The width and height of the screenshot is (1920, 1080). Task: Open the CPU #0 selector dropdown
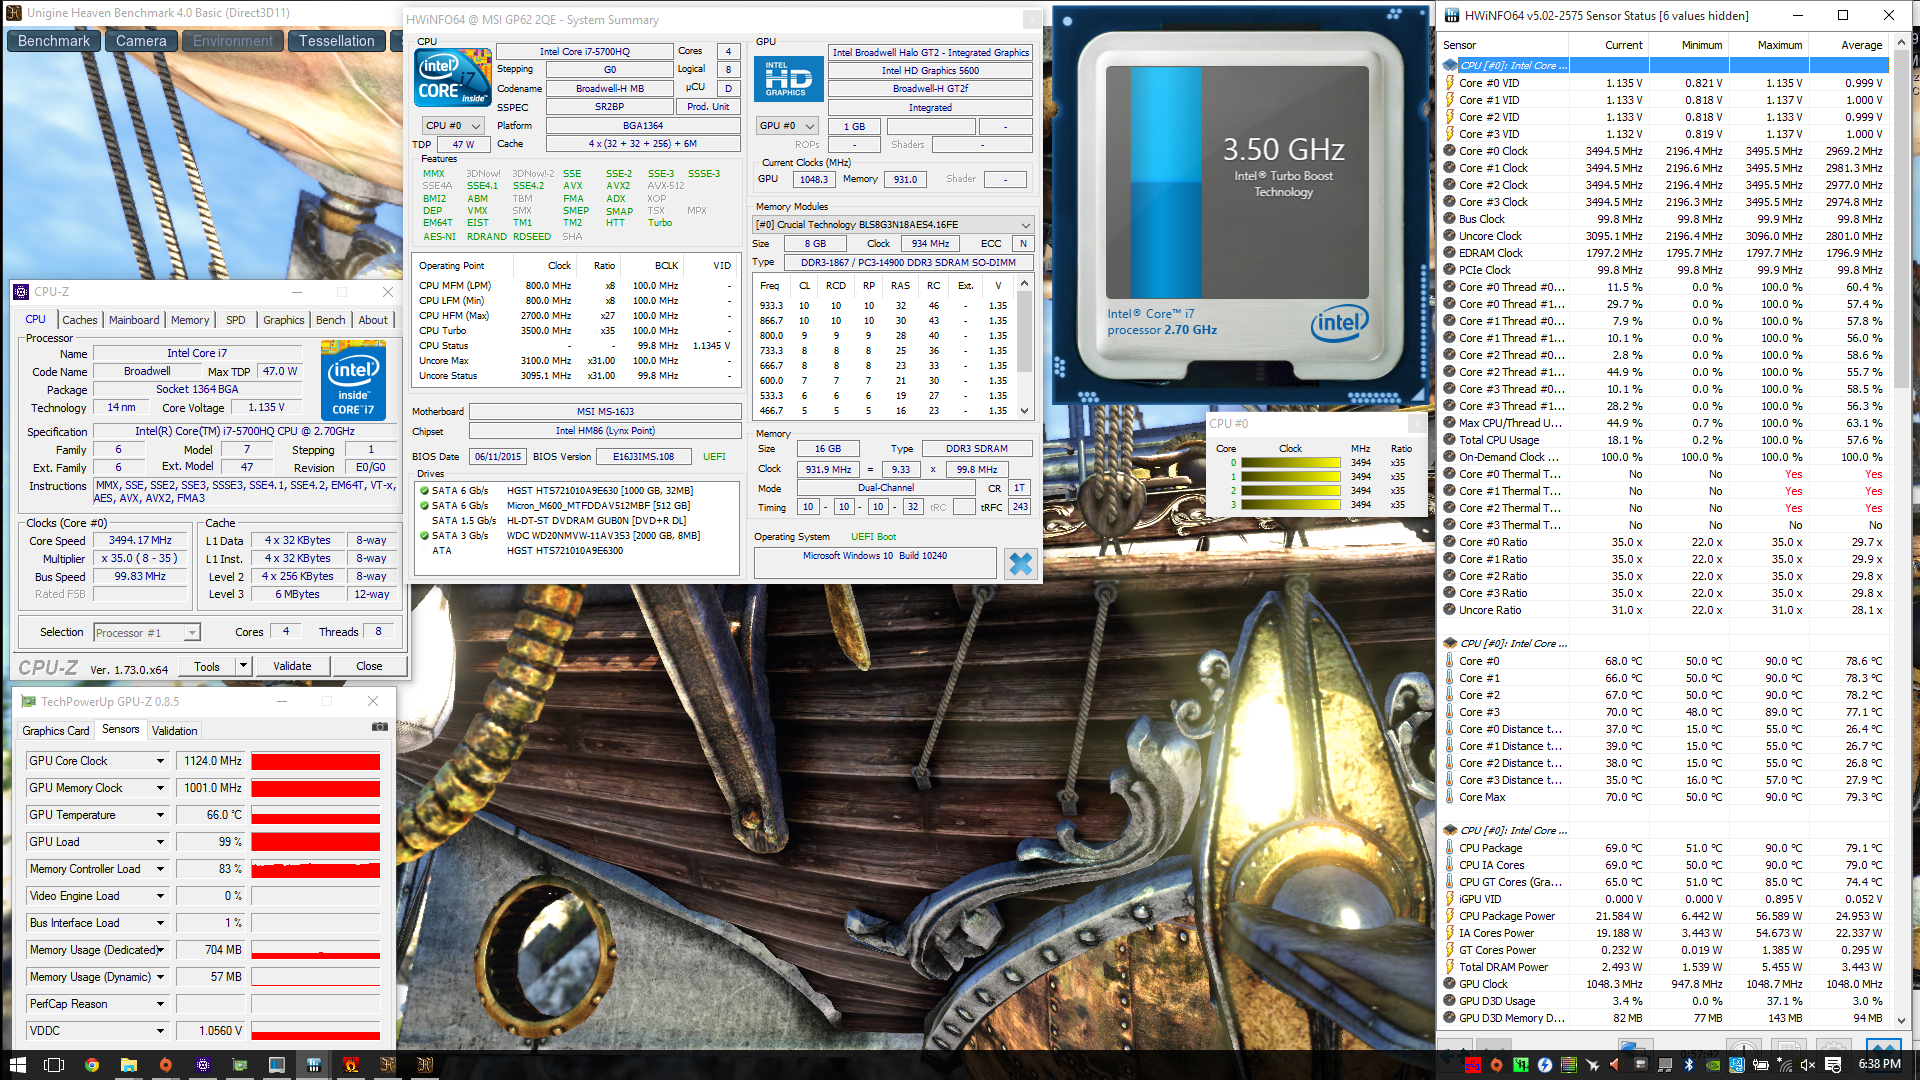pyautogui.click(x=453, y=126)
